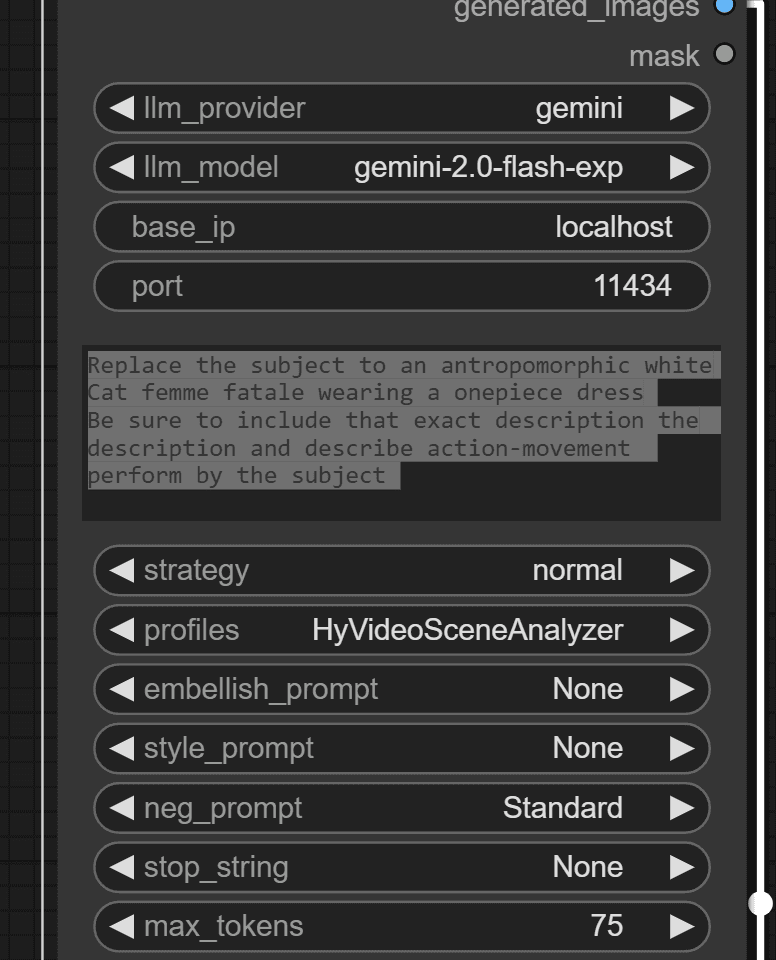776x960 pixels.
Task: Click the right arrow on style_prompt
Action: click(x=684, y=748)
